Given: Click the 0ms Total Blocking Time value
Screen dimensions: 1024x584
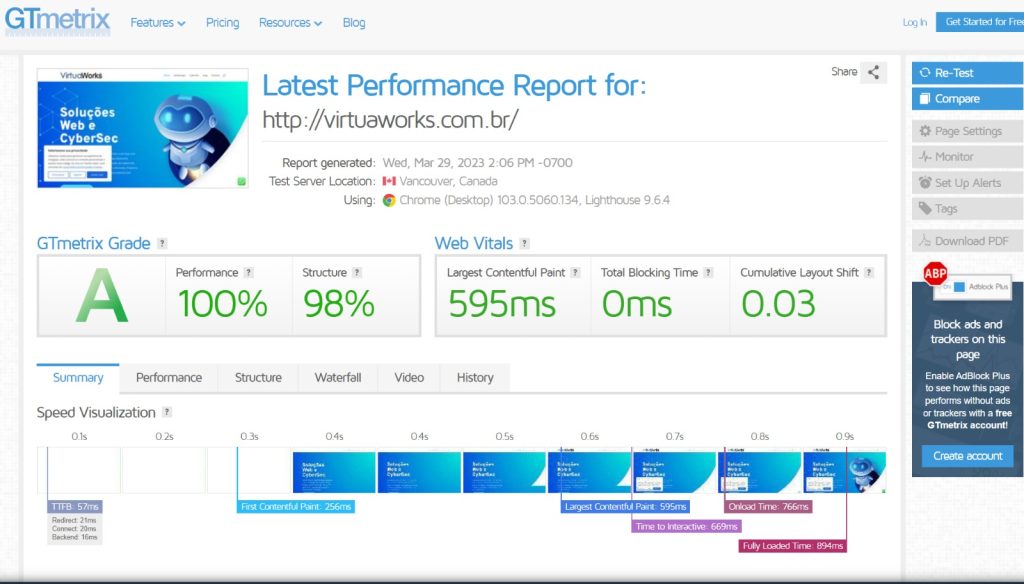Looking at the screenshot, I should tap(637, 304).
